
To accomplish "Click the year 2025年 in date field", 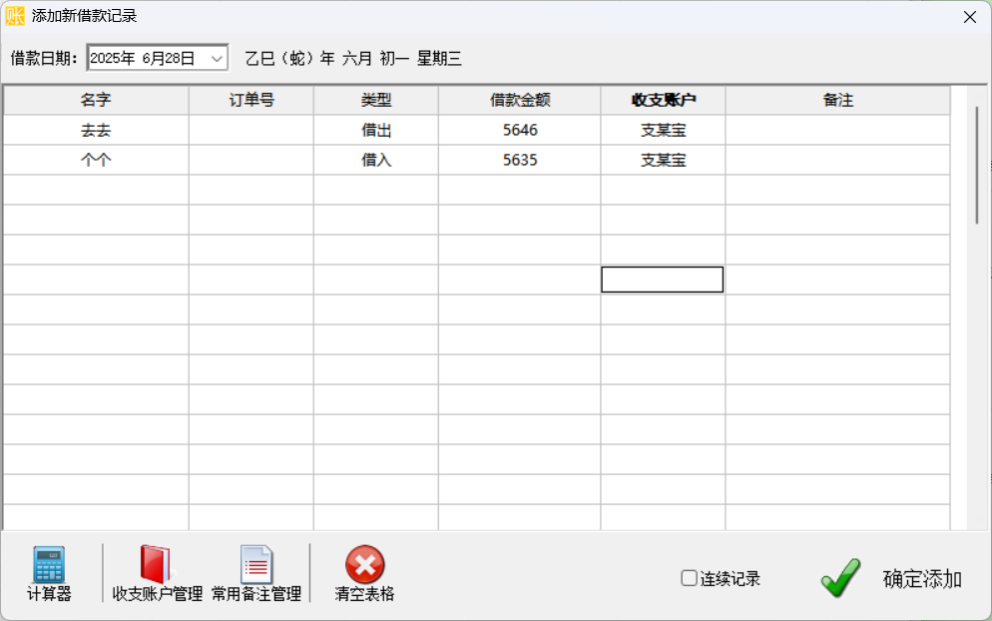I will [x=113, y=59].
